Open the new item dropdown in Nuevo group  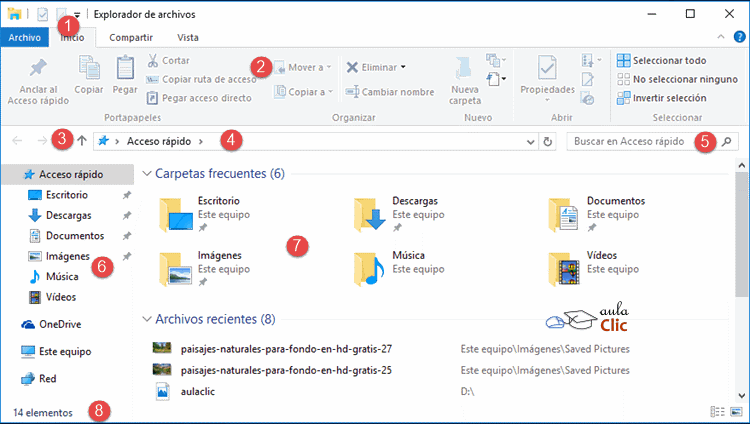(x=496, y=60)
